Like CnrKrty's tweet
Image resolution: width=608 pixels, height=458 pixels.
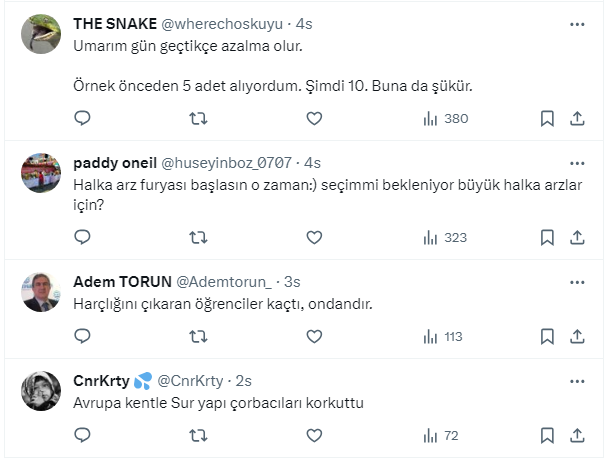tap(314, 435)
